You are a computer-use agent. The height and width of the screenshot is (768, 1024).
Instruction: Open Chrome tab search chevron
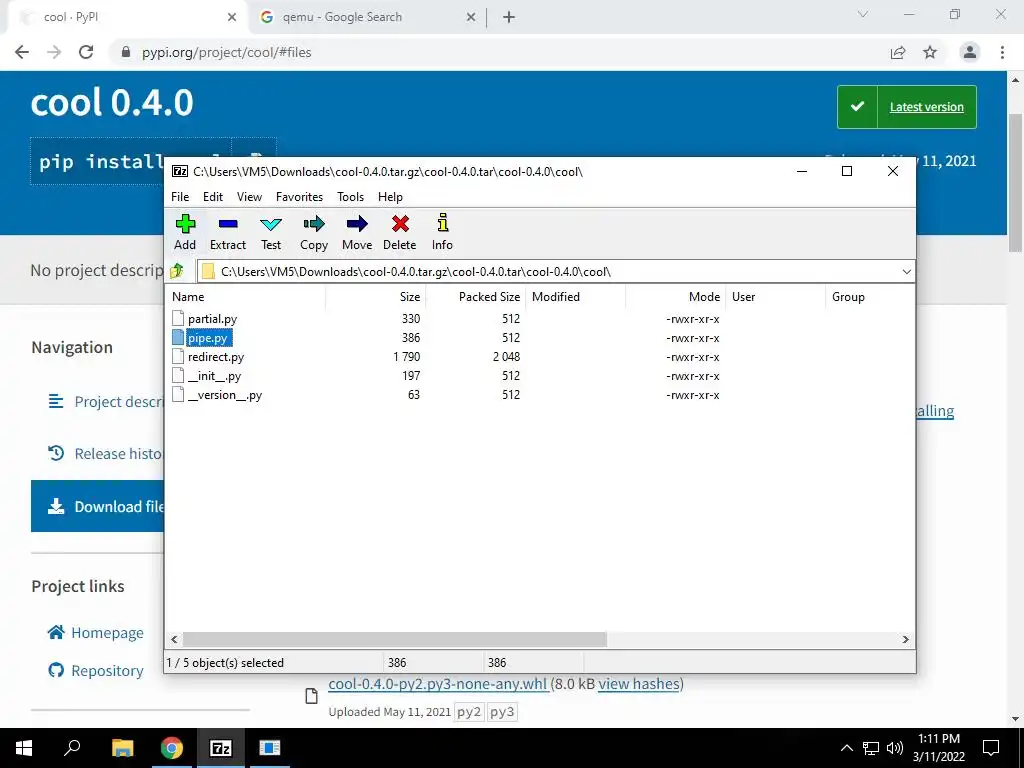click(863, 14)
